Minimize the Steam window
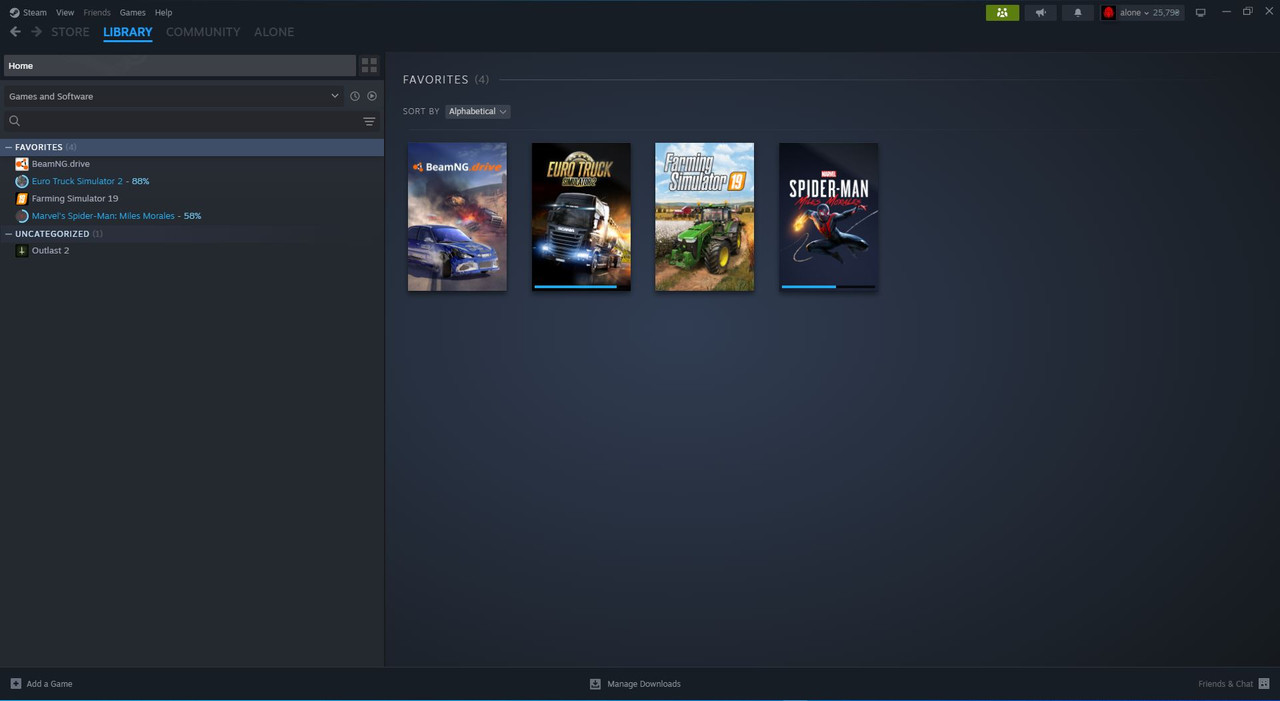Screen dimensions: 1280x701 (1226, 12)
